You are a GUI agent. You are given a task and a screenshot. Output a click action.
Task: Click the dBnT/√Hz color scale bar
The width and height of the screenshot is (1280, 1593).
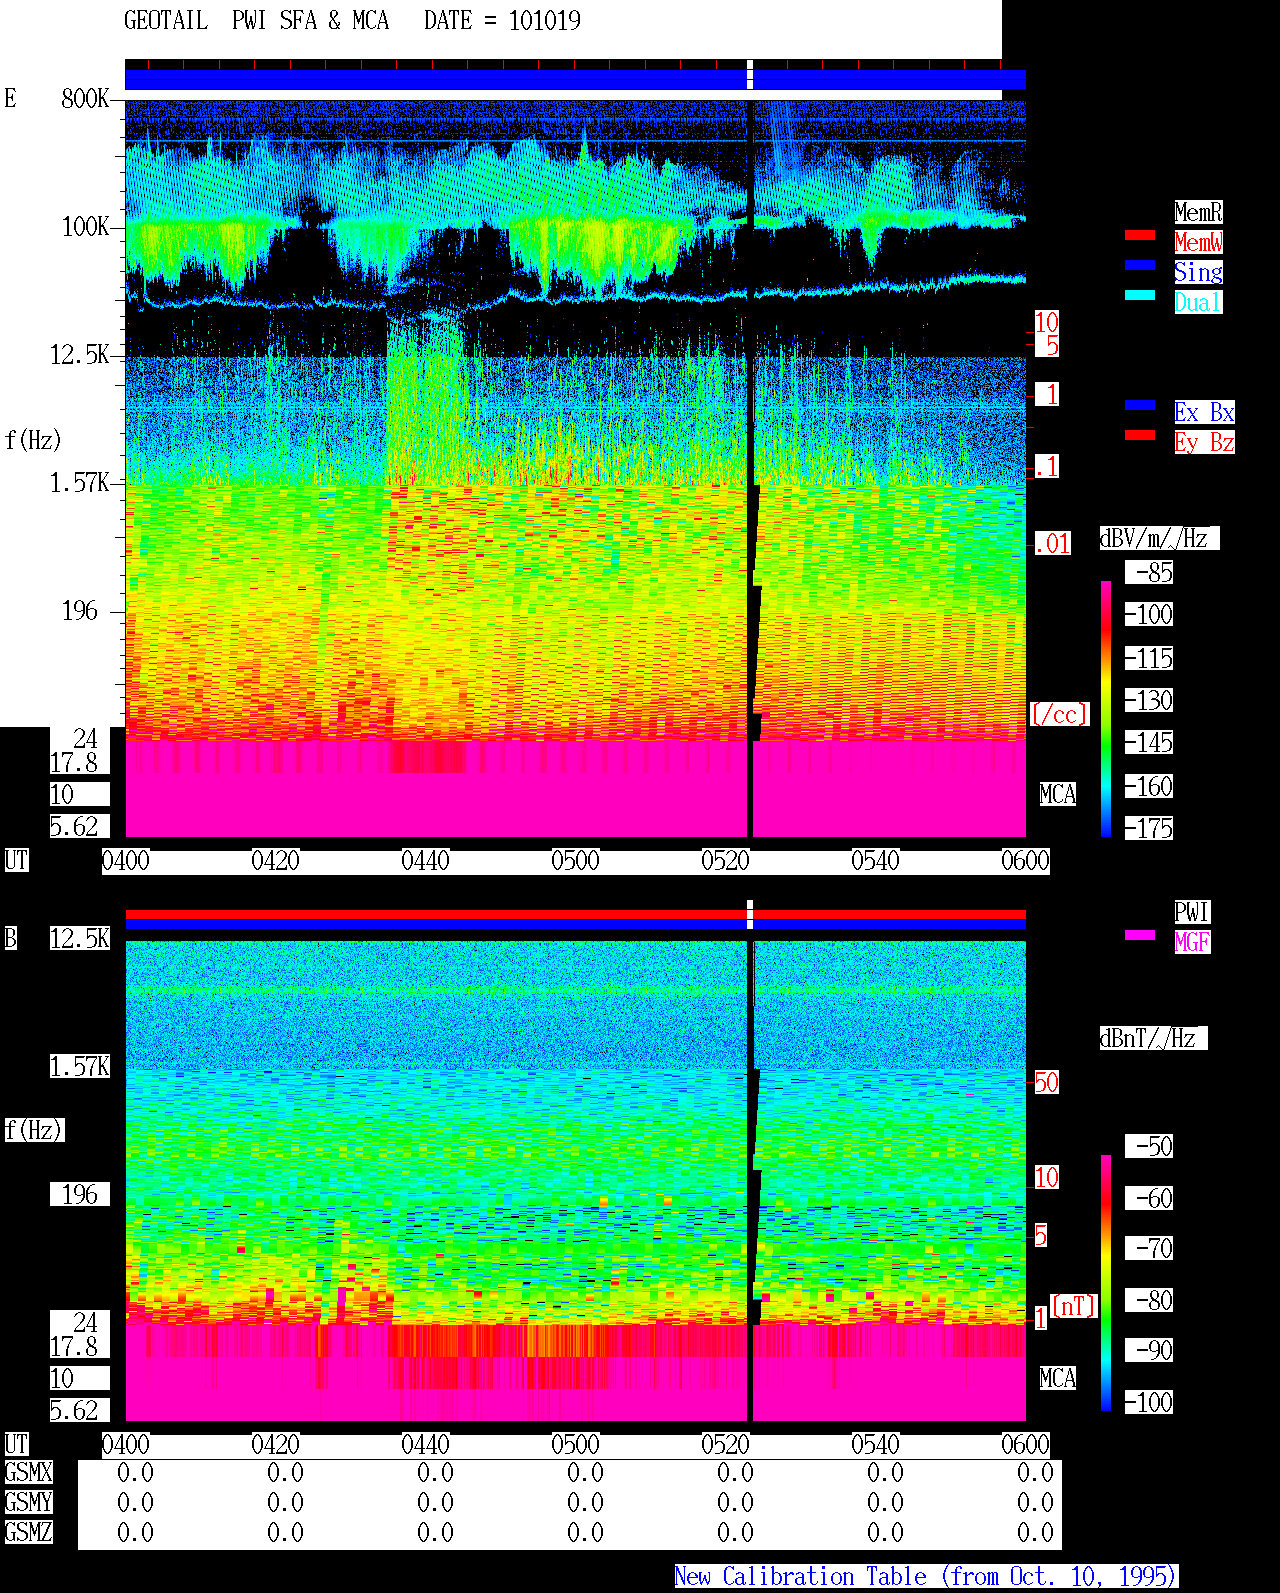click(1106, 1283)
